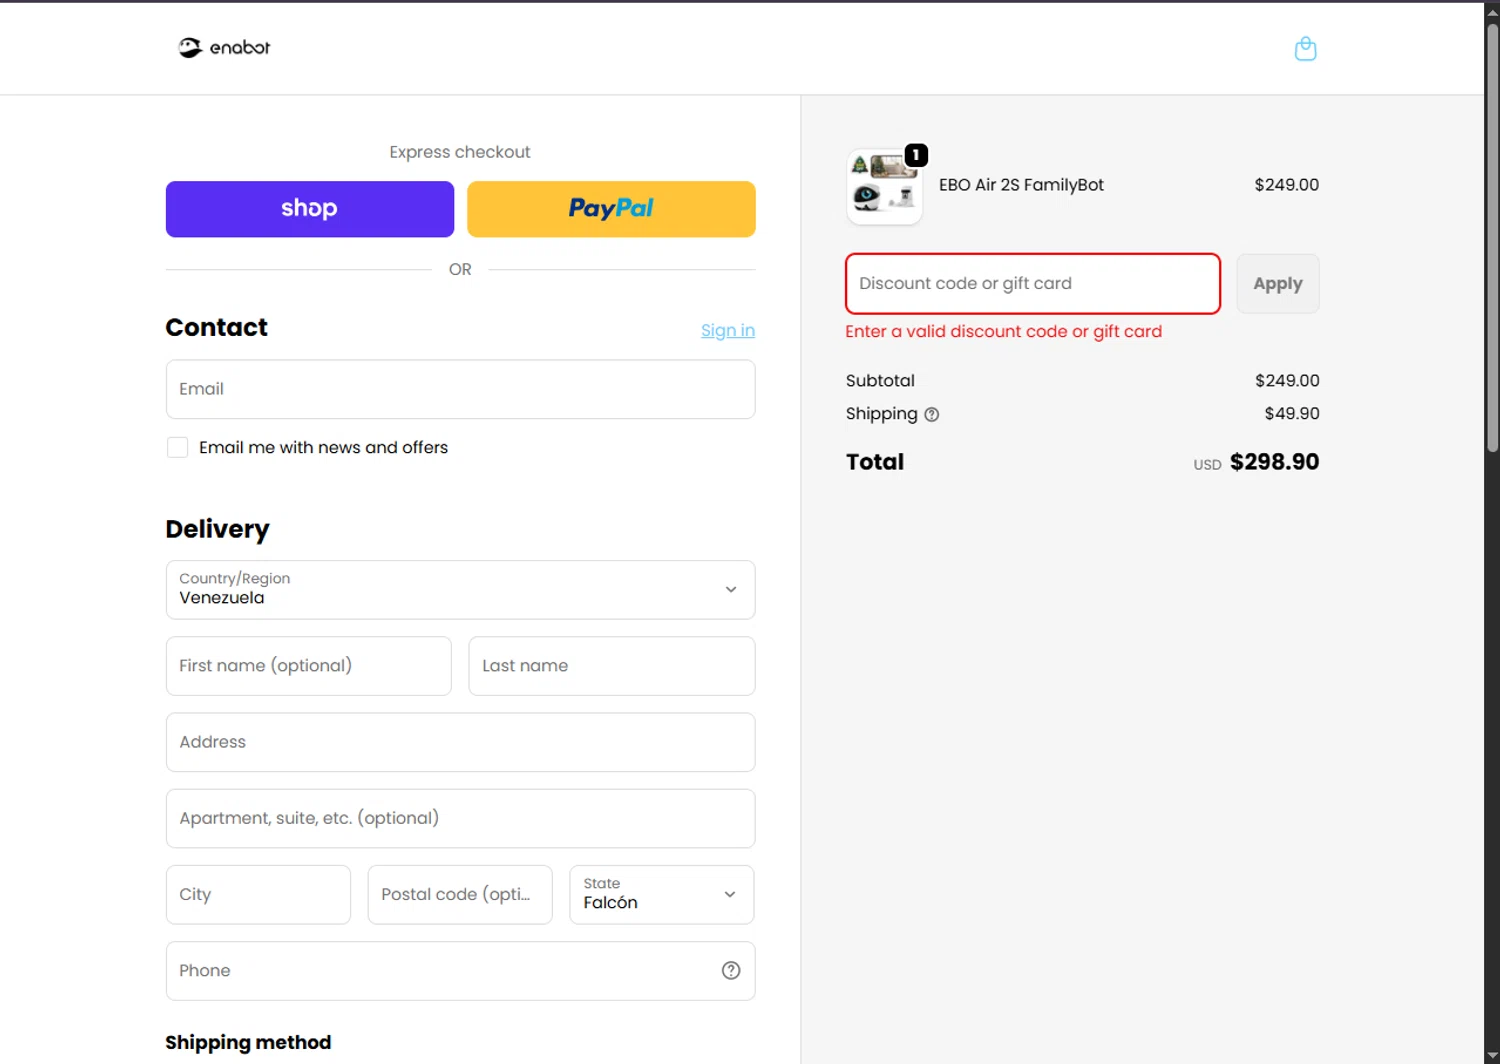Click the 'Shipping method' heading
Image resolution: width=1500 pixels, height=1064 pixels.
click(248, 1042)
